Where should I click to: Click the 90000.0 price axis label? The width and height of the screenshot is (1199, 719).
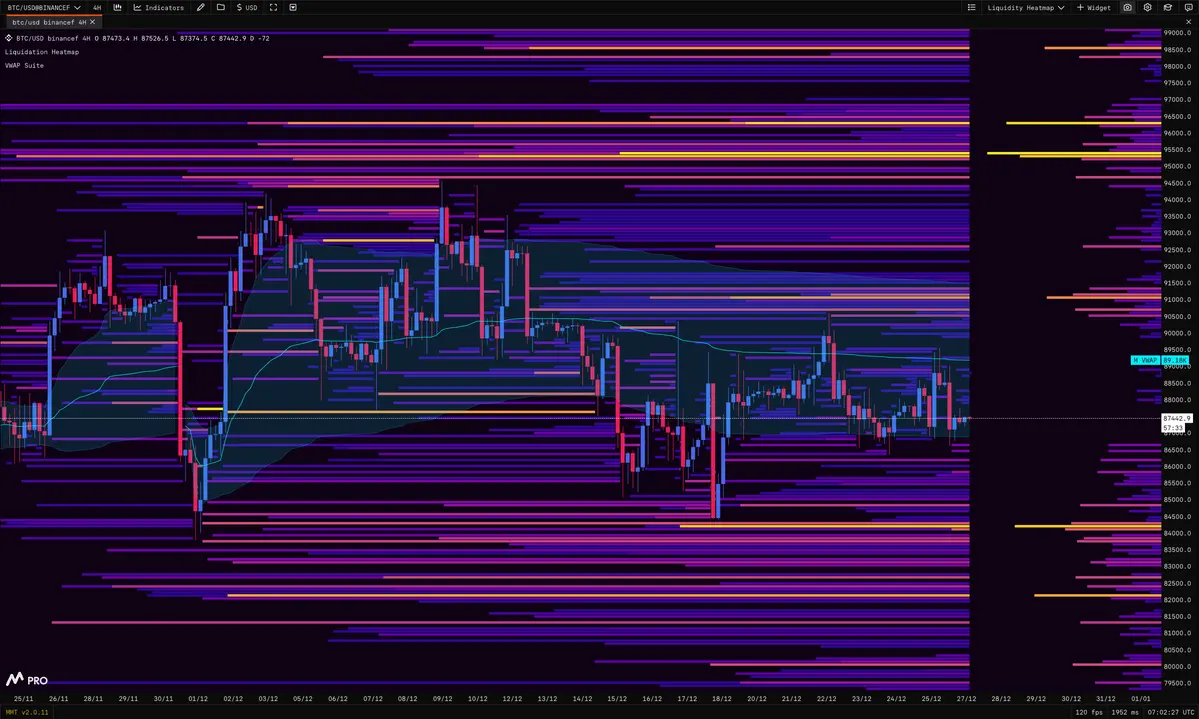tap(1176, 333)
